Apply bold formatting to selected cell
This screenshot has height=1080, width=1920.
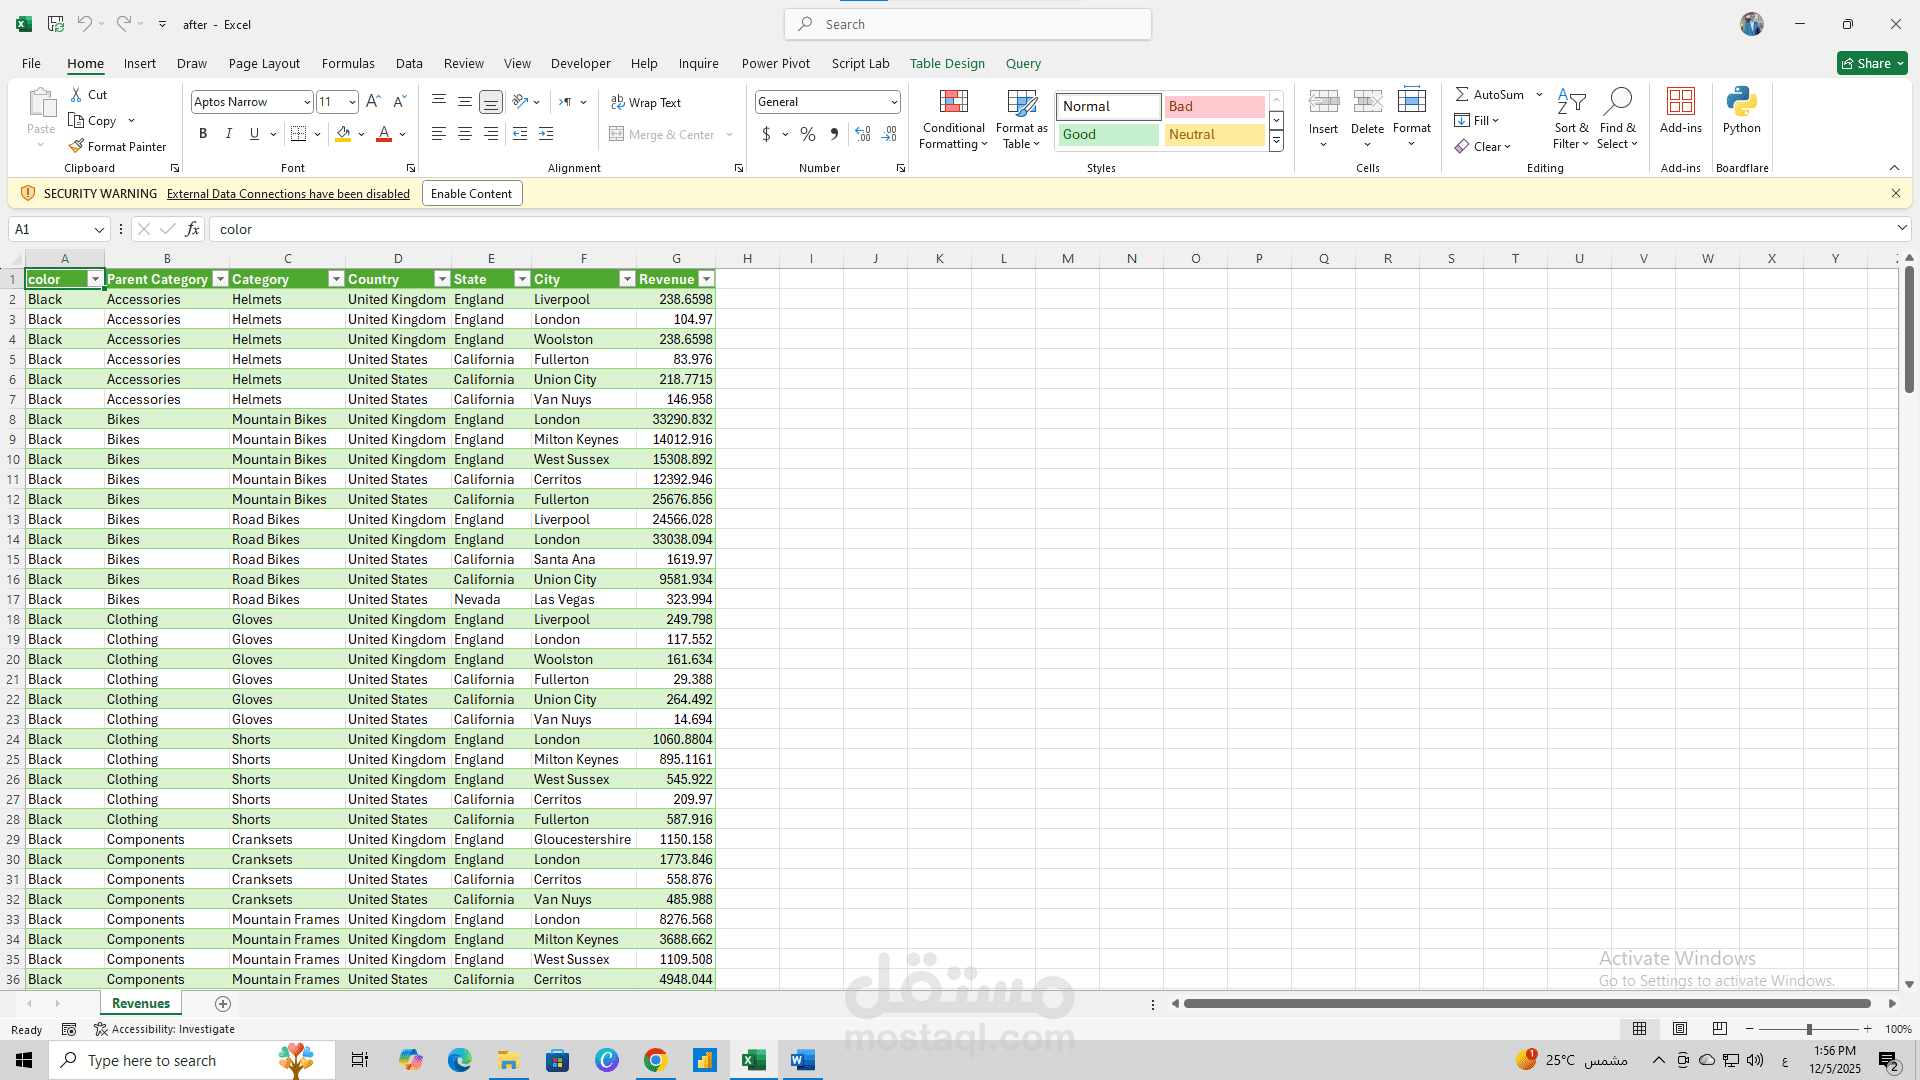(x=203, y=133)
